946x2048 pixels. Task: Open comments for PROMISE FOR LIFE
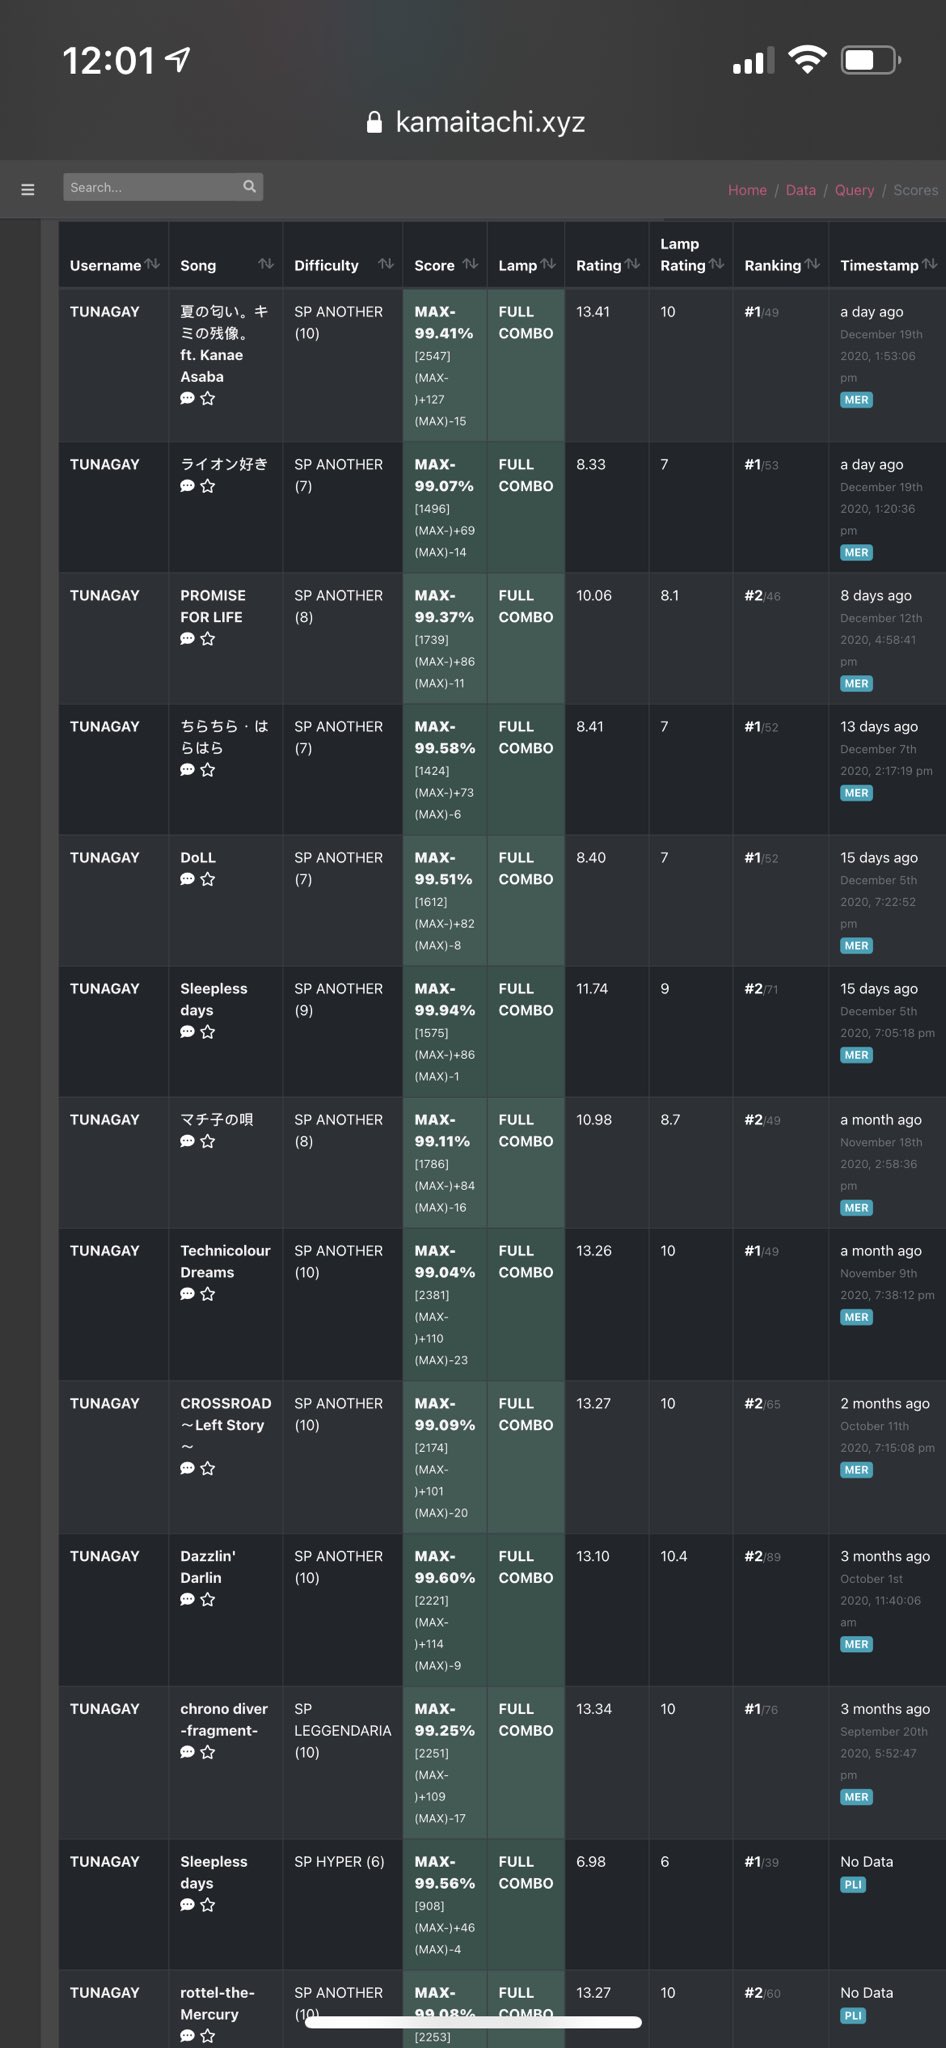187,639
